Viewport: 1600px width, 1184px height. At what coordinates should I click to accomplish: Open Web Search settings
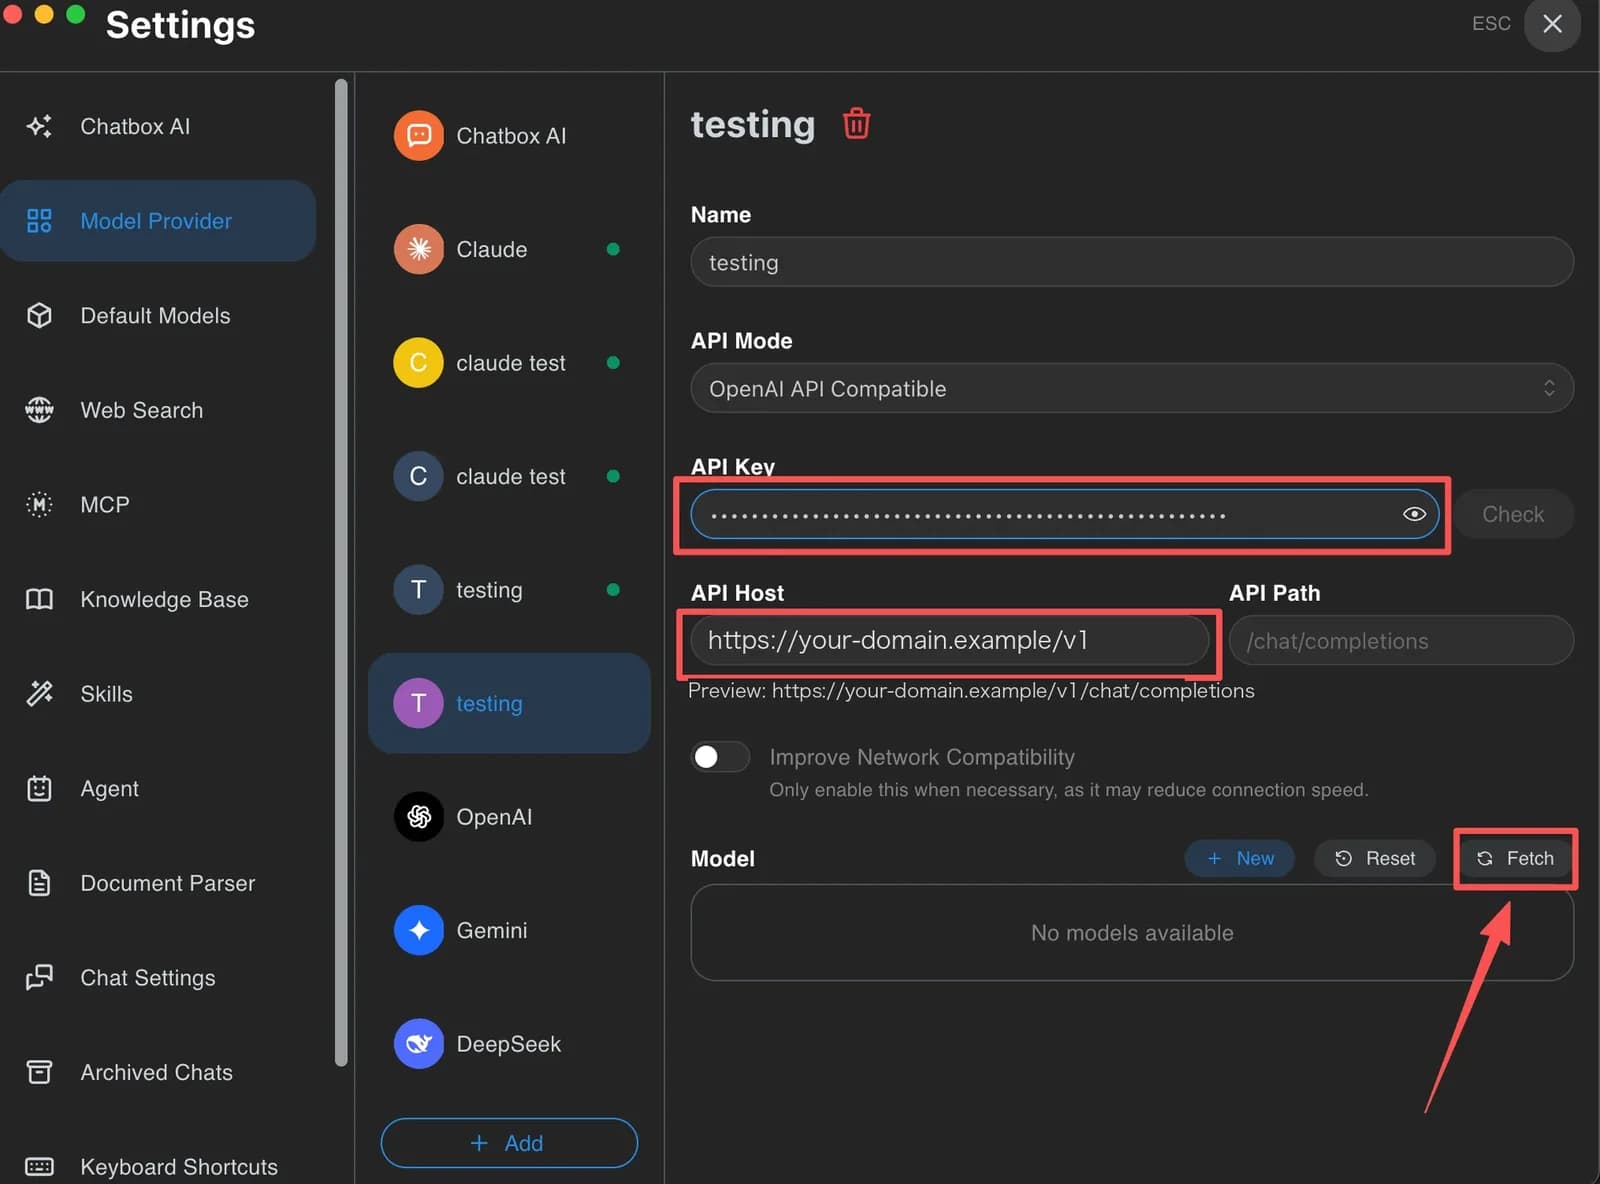pyautogui.click(x=158, y=410)
